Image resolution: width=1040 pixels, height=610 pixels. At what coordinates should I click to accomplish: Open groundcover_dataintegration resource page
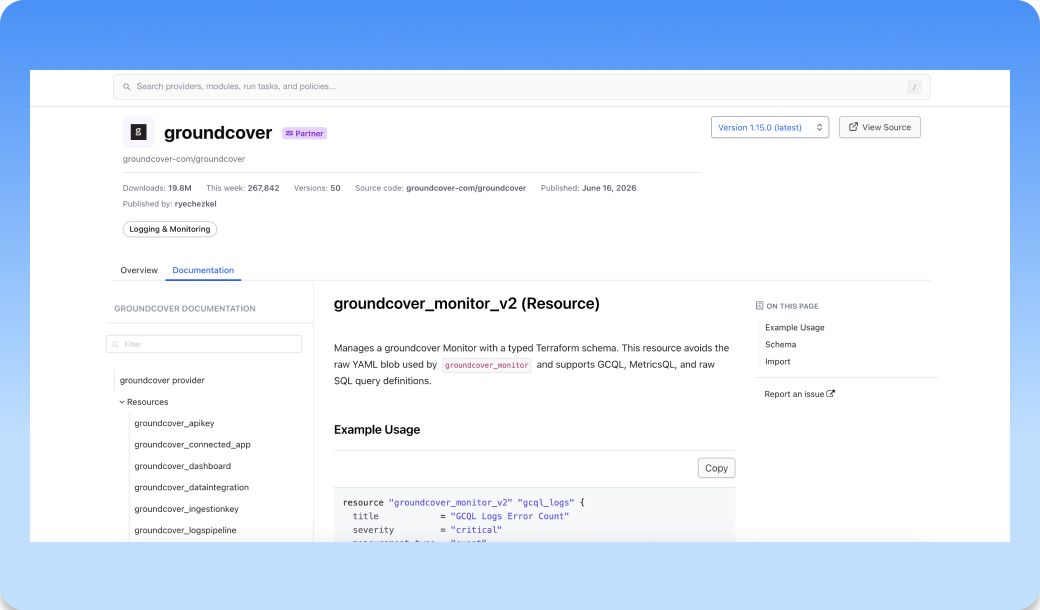192,487
